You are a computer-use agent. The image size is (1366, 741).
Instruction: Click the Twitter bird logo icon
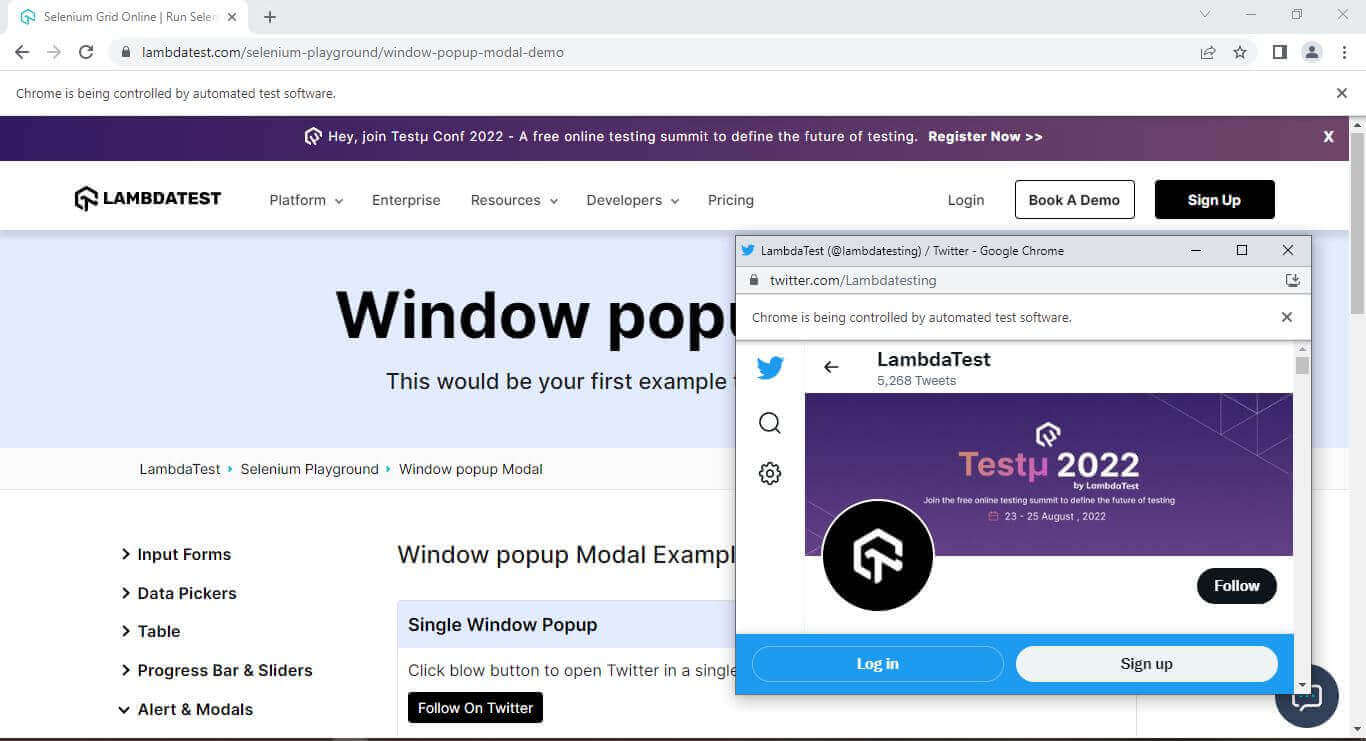770,367
